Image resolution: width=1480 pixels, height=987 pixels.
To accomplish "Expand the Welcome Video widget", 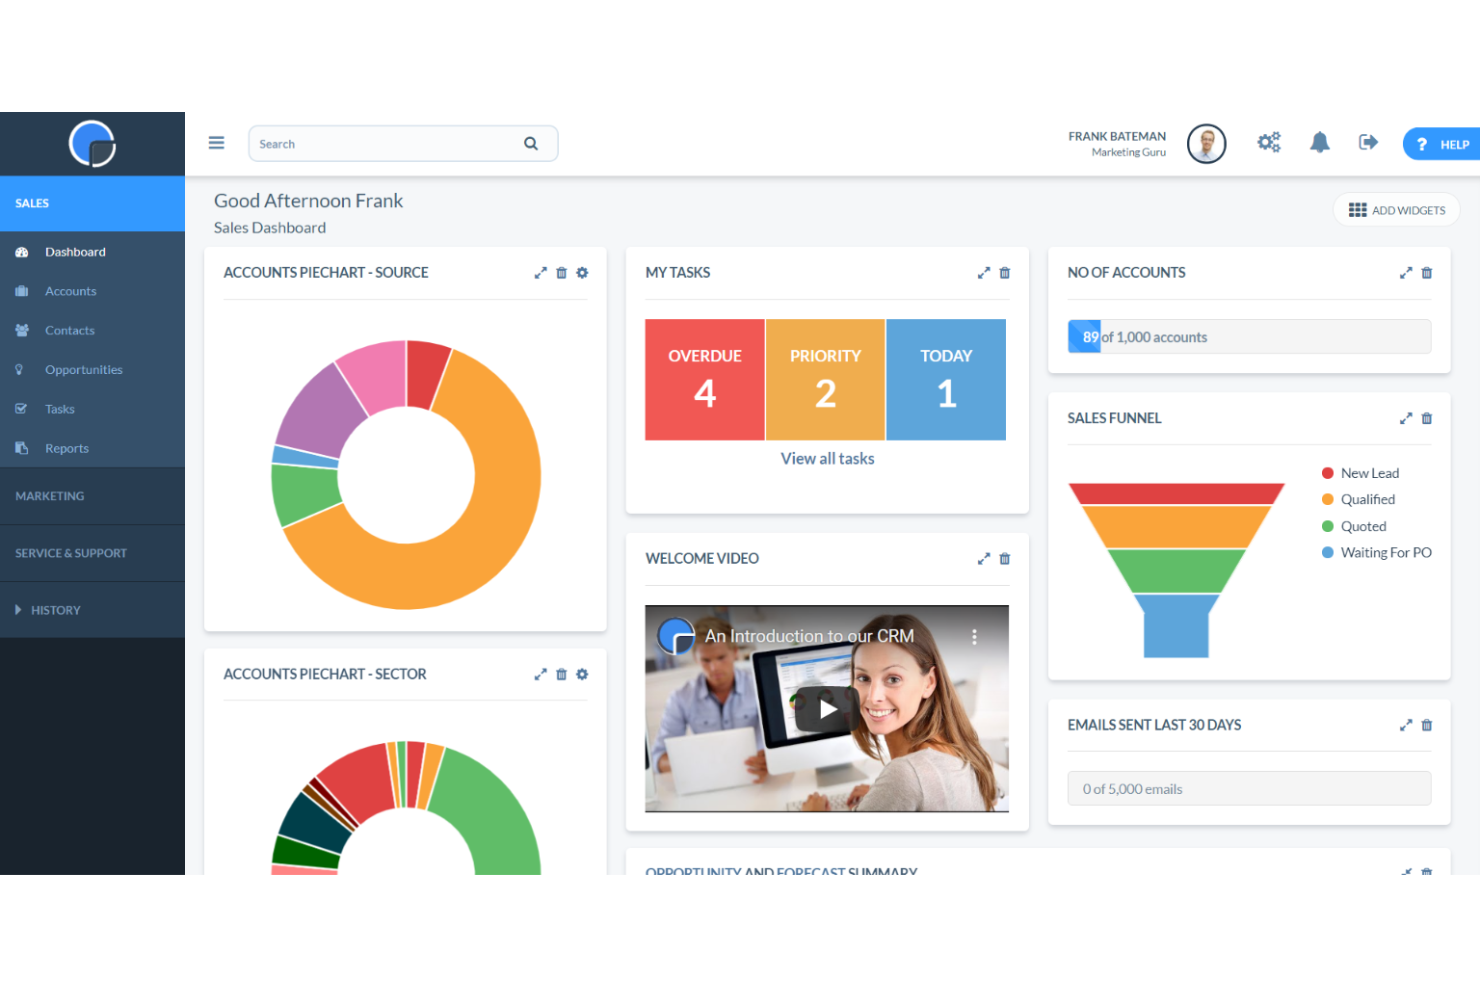I will coord(982,558).
